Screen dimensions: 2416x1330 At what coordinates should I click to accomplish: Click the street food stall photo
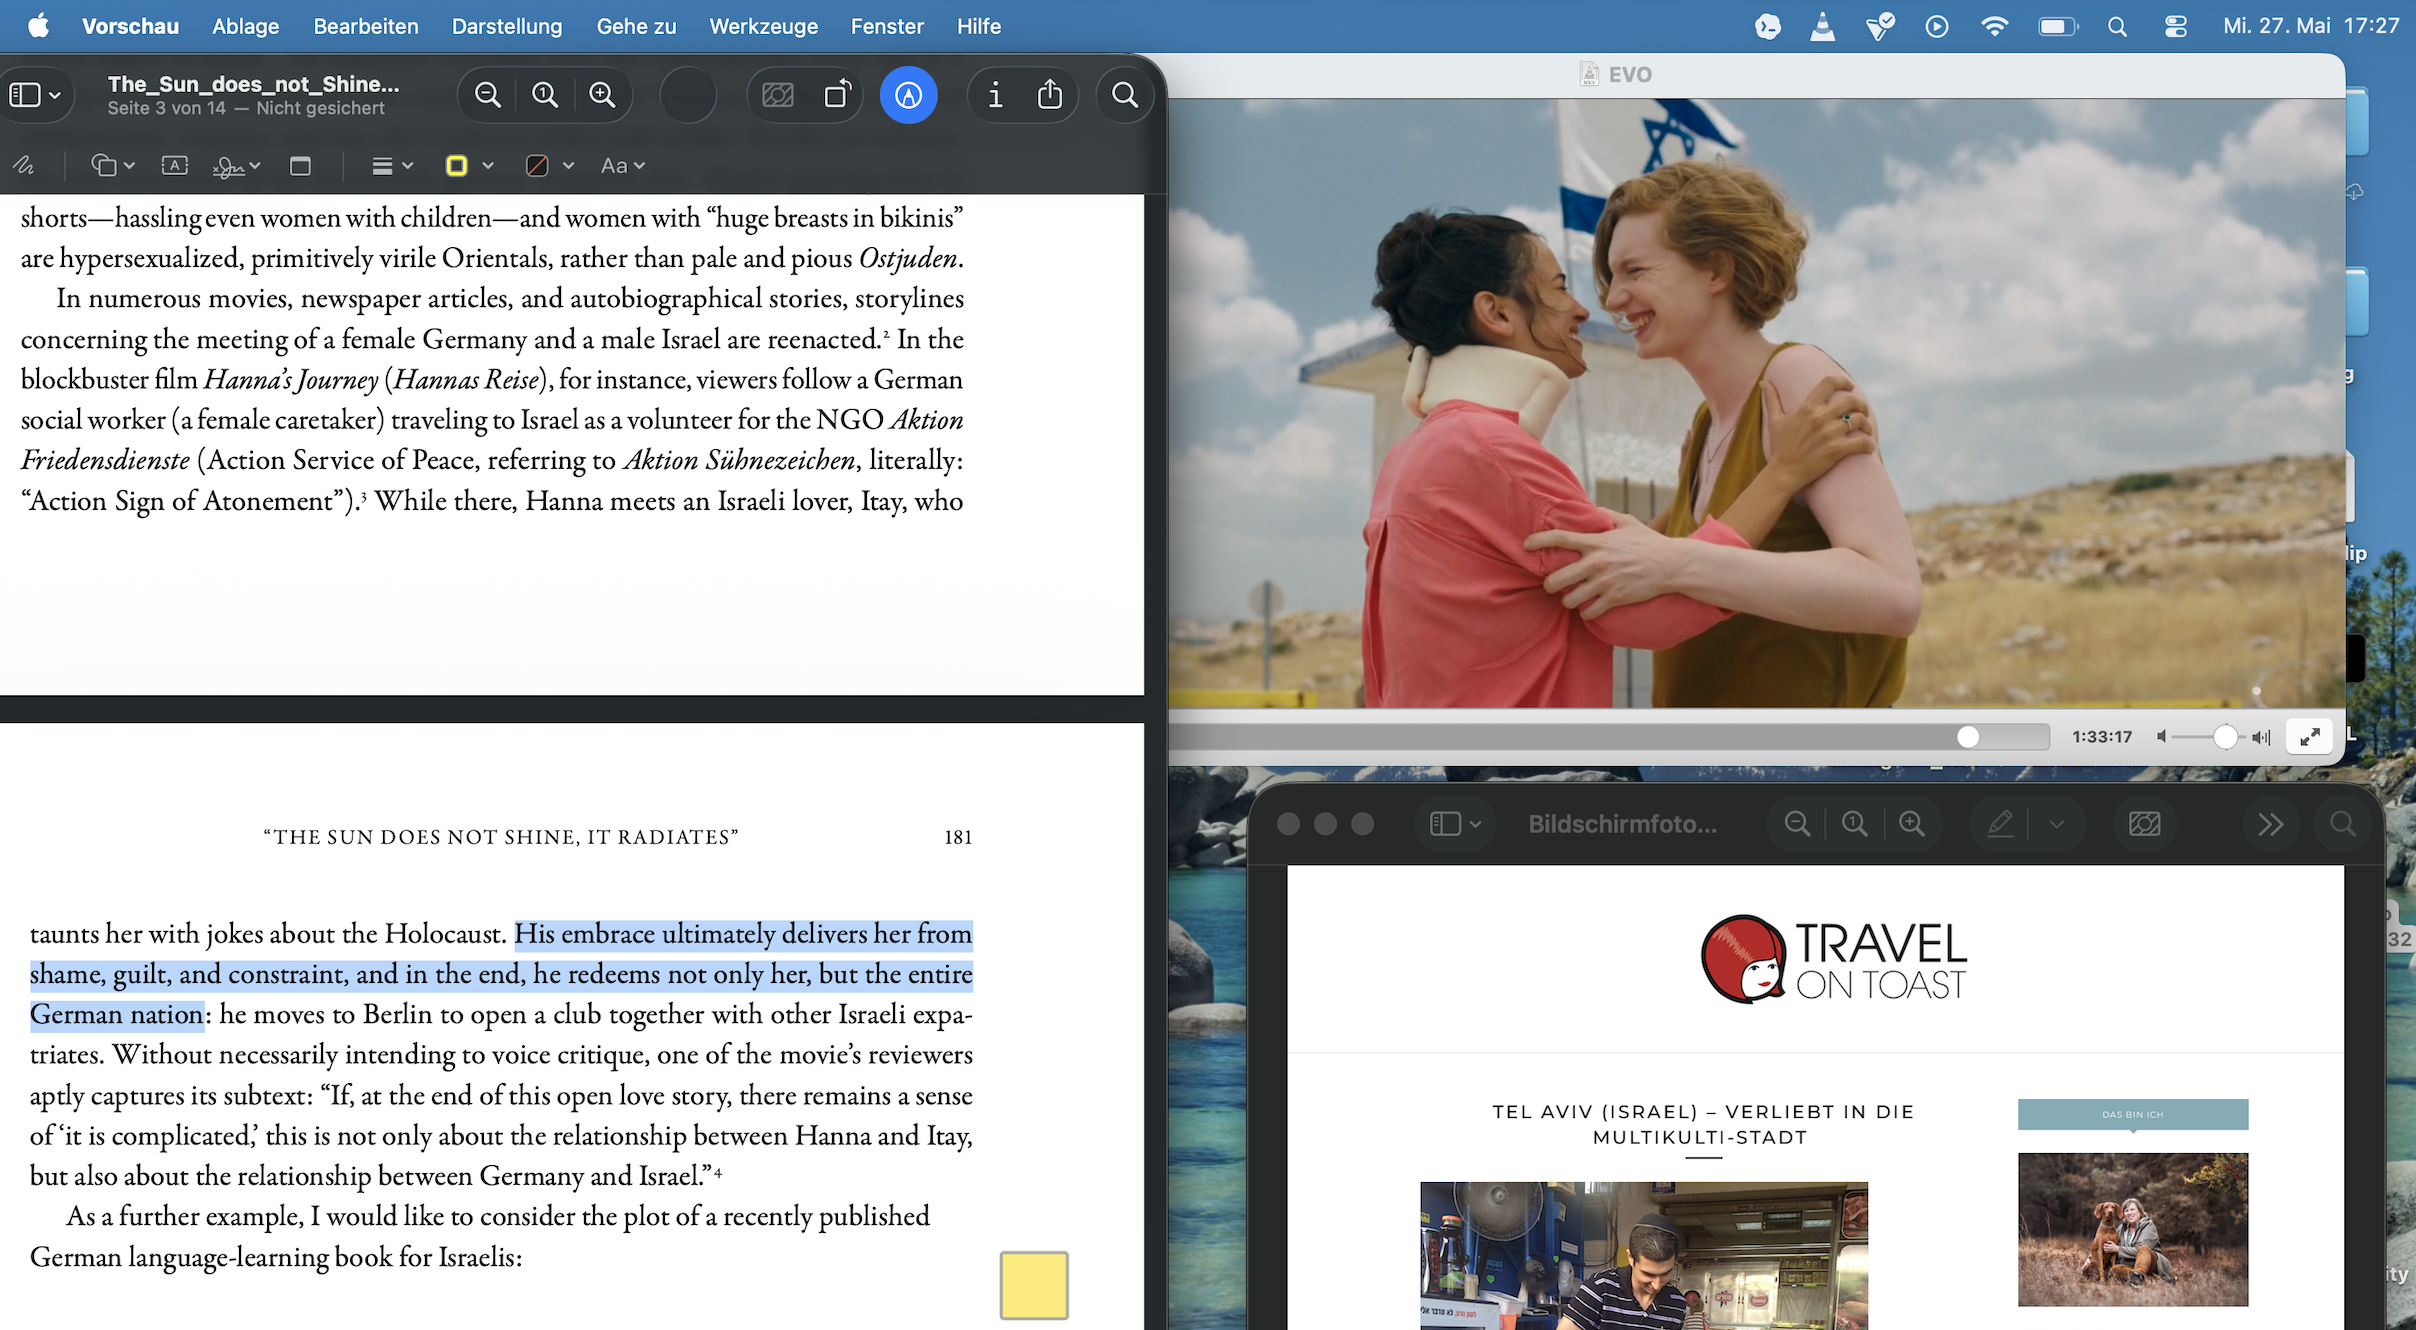pyautogui.click(x=1644, y=1256)
